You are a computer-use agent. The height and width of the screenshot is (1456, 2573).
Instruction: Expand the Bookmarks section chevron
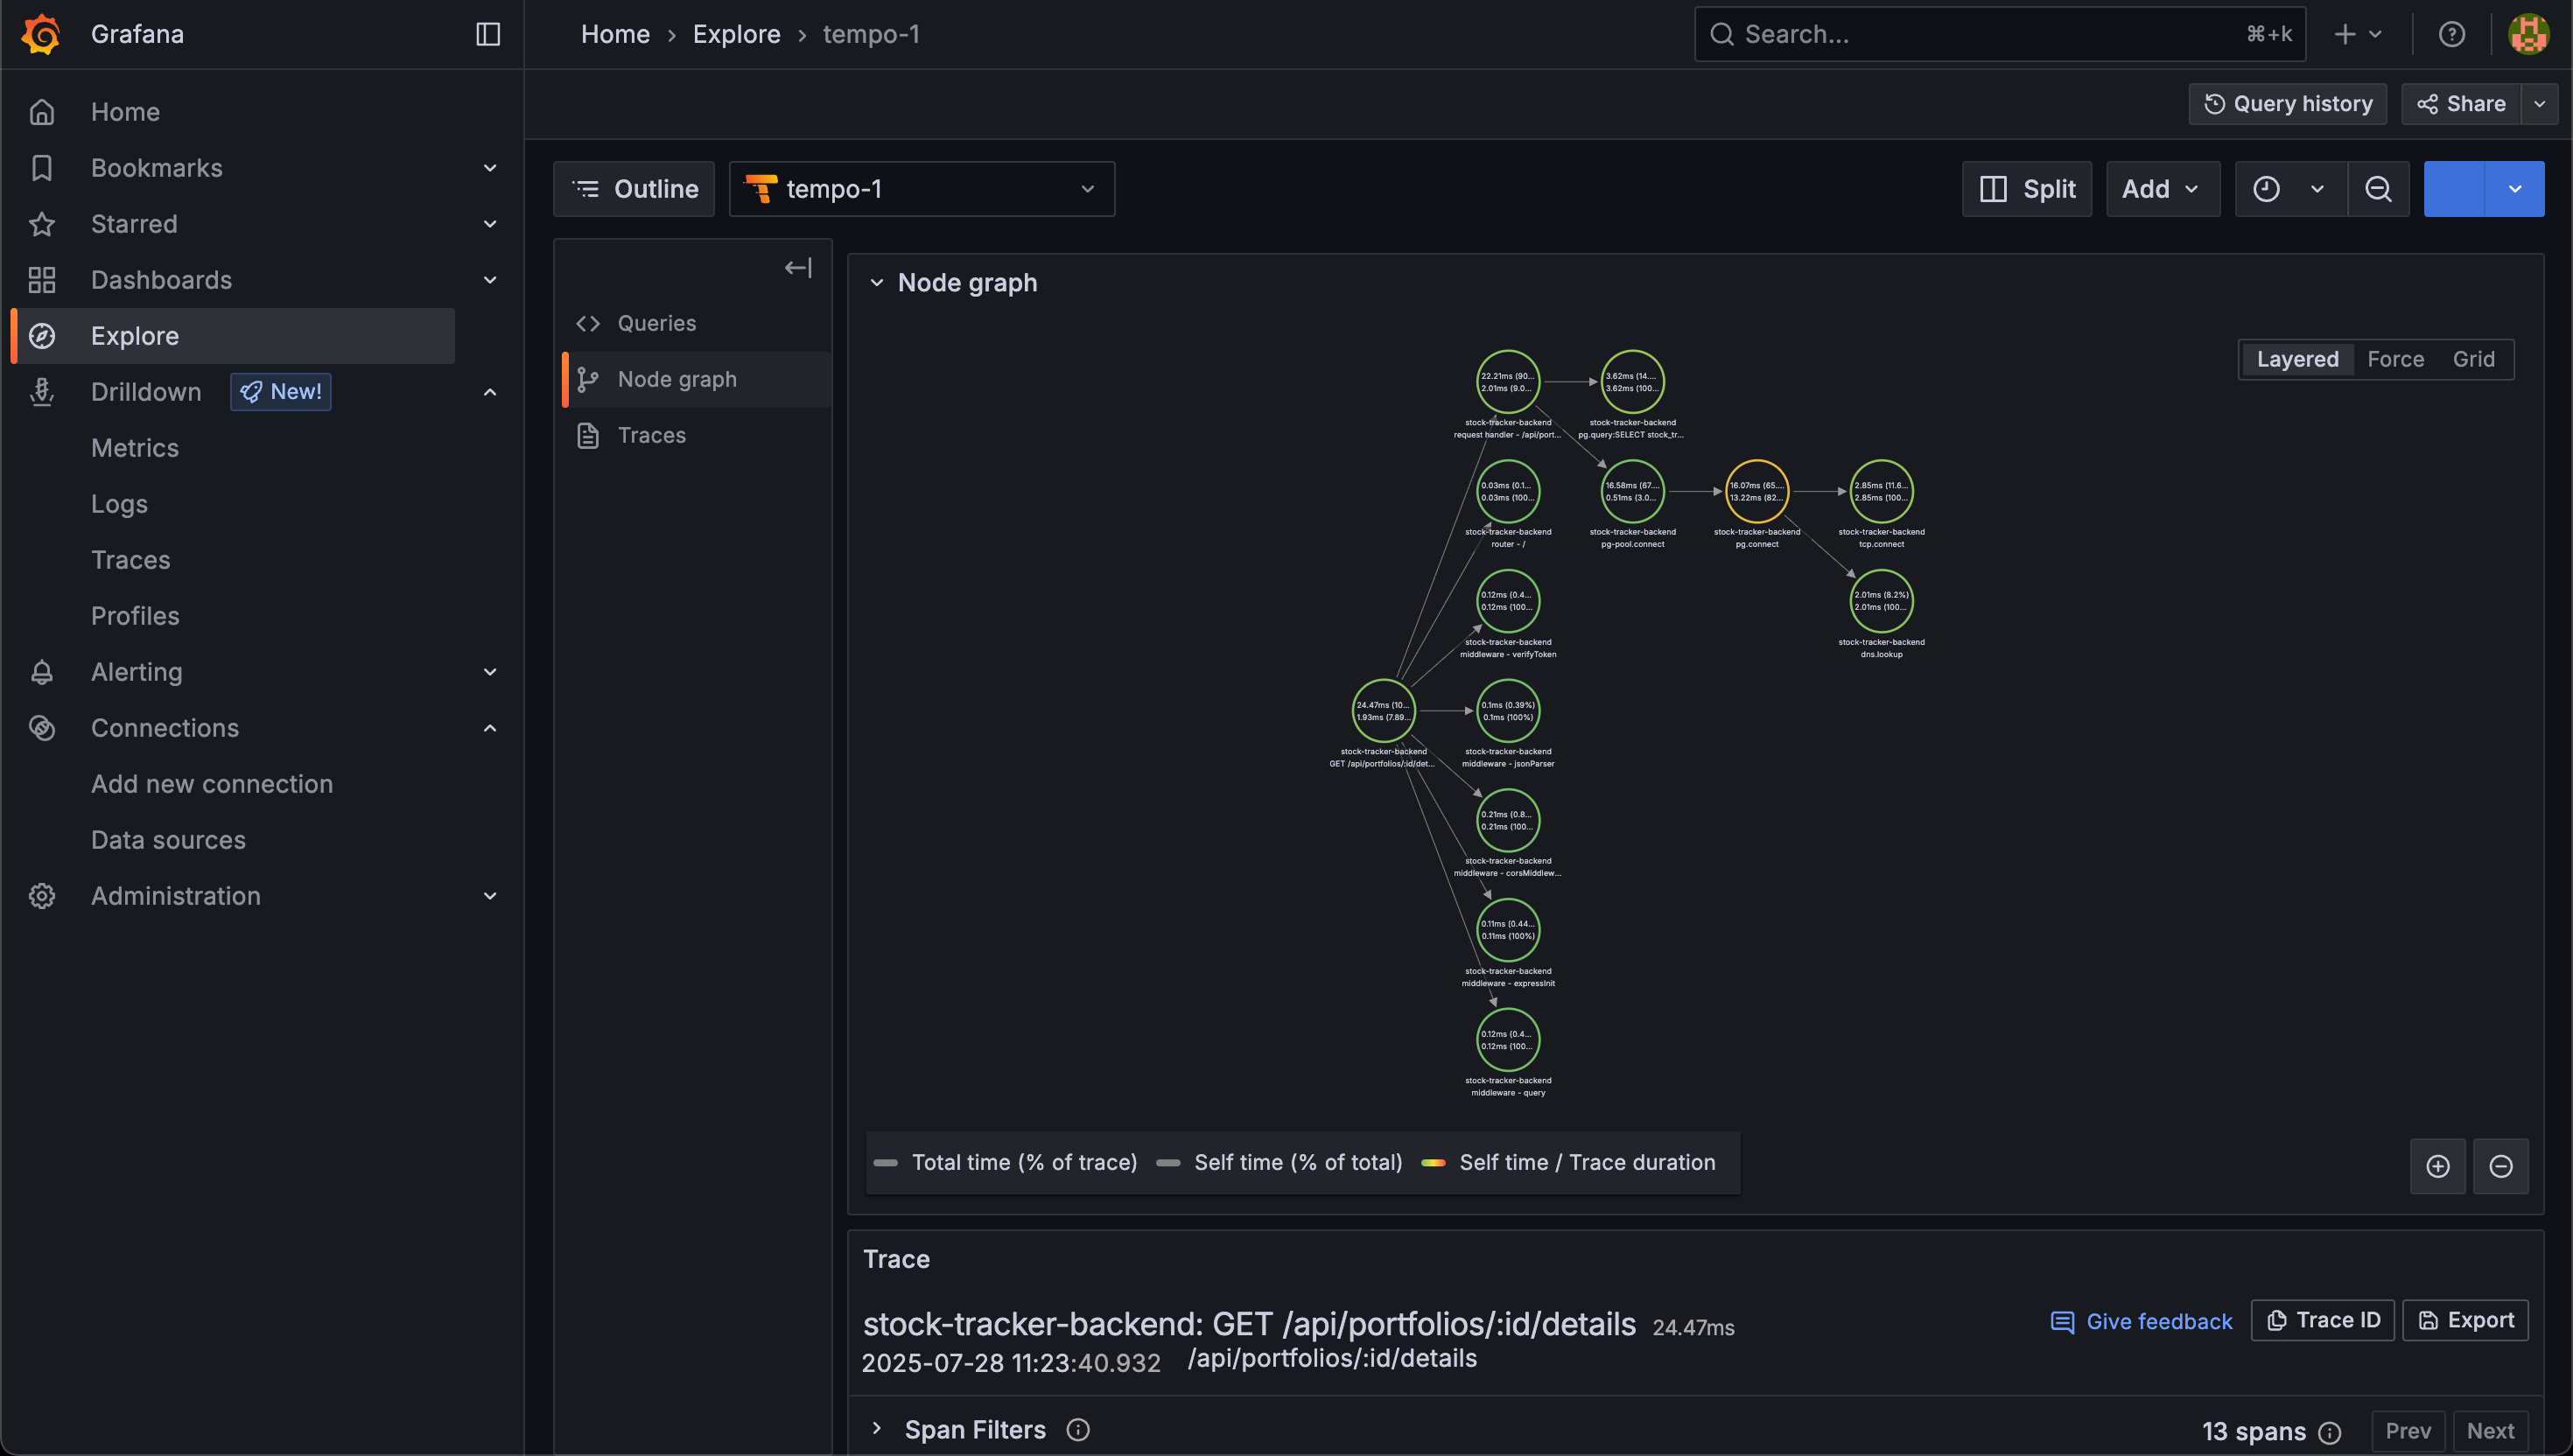tap(490, 168)
